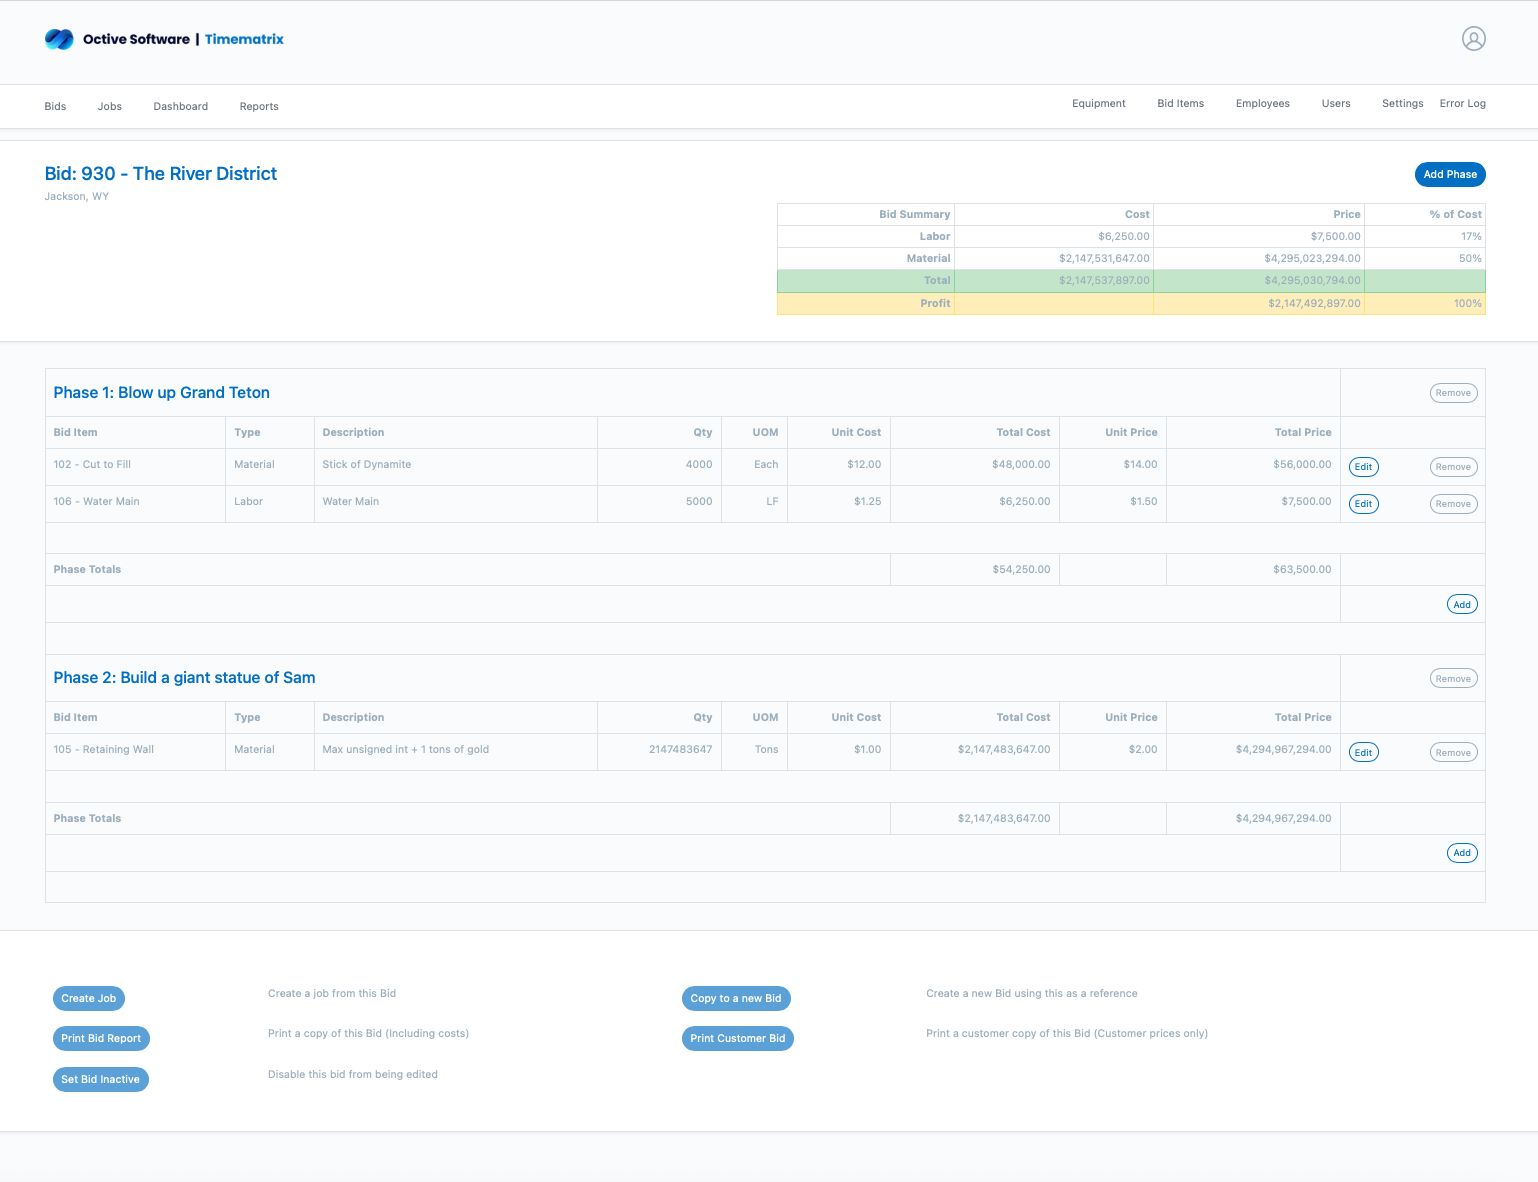Go to the Employees page
Image resolution: width=1538 pixels, height=1182 pixels.
click(x=1262, y=103)
